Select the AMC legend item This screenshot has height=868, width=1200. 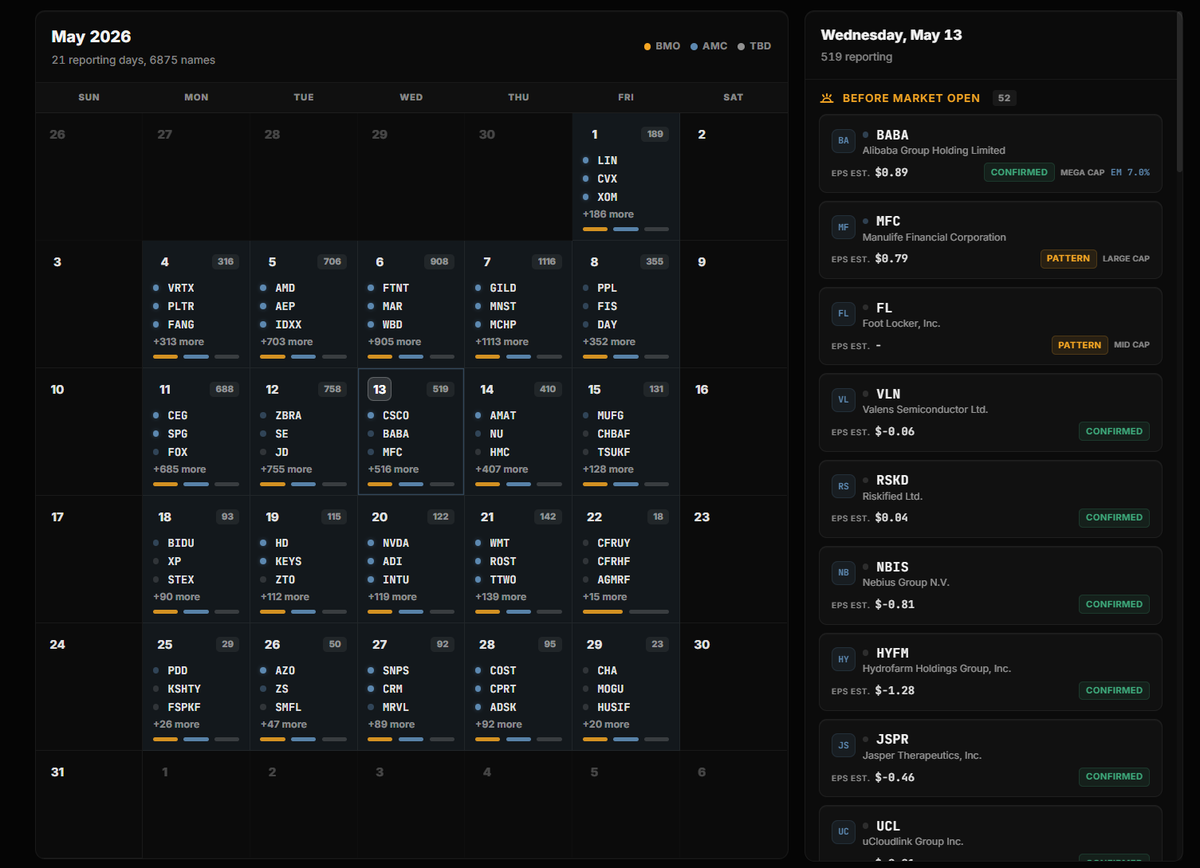pos(709,46)
